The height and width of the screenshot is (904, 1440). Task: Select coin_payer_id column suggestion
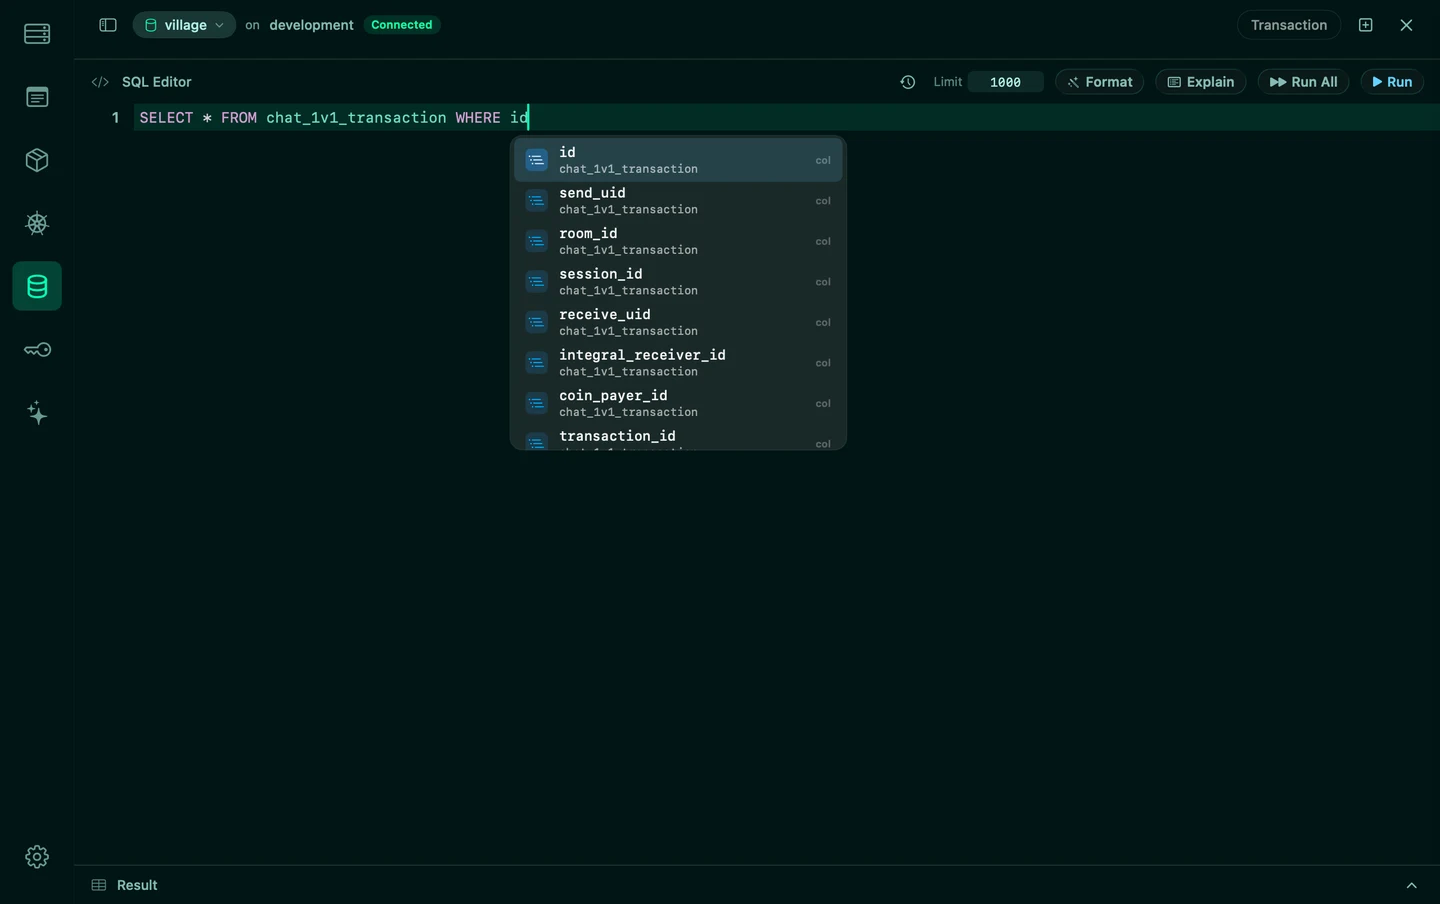(678, 403)
